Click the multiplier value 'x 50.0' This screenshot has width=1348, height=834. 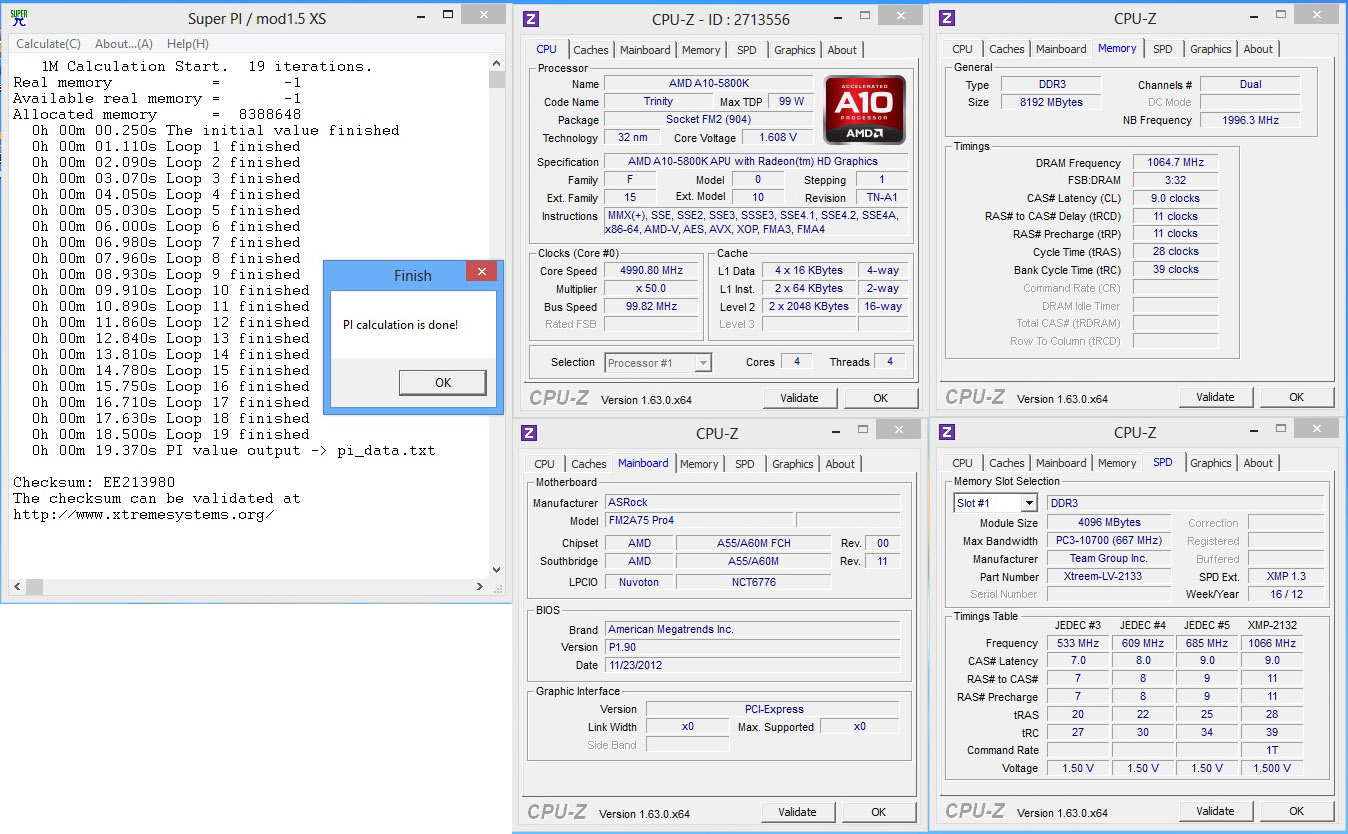coord(652,289)
